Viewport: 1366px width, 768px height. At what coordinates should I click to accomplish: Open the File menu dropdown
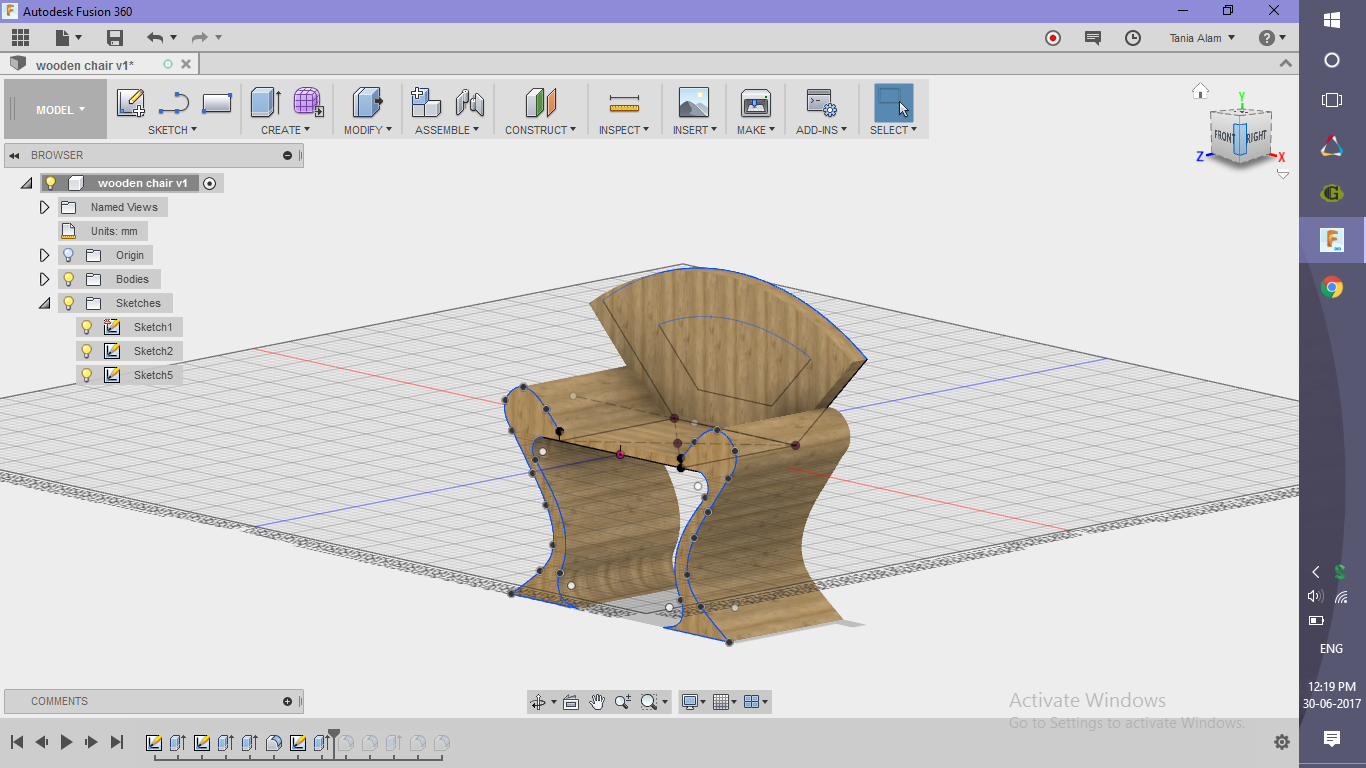69,38
